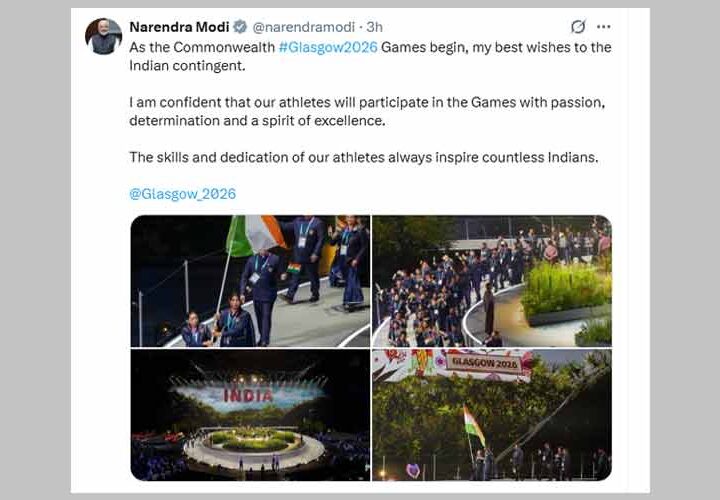
Task: Click the Narendra Modi display name
Action: coord(179,27)
